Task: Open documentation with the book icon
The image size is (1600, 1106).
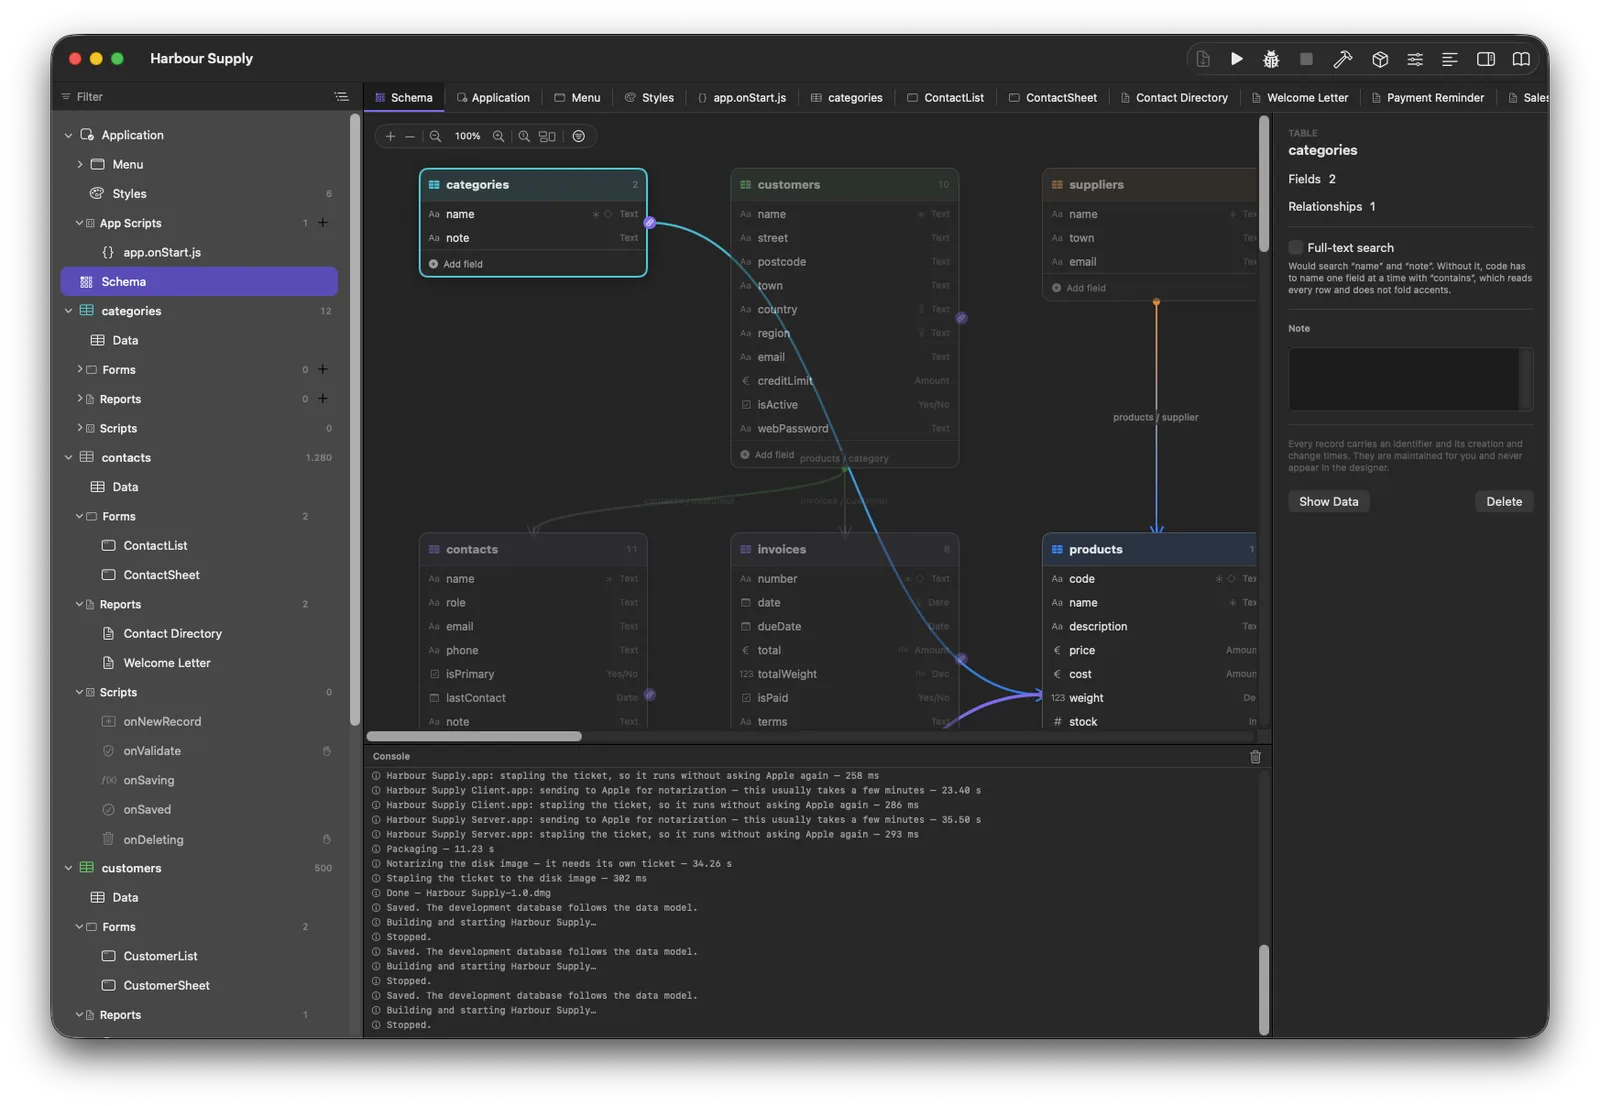Action: pos(1521,59)
